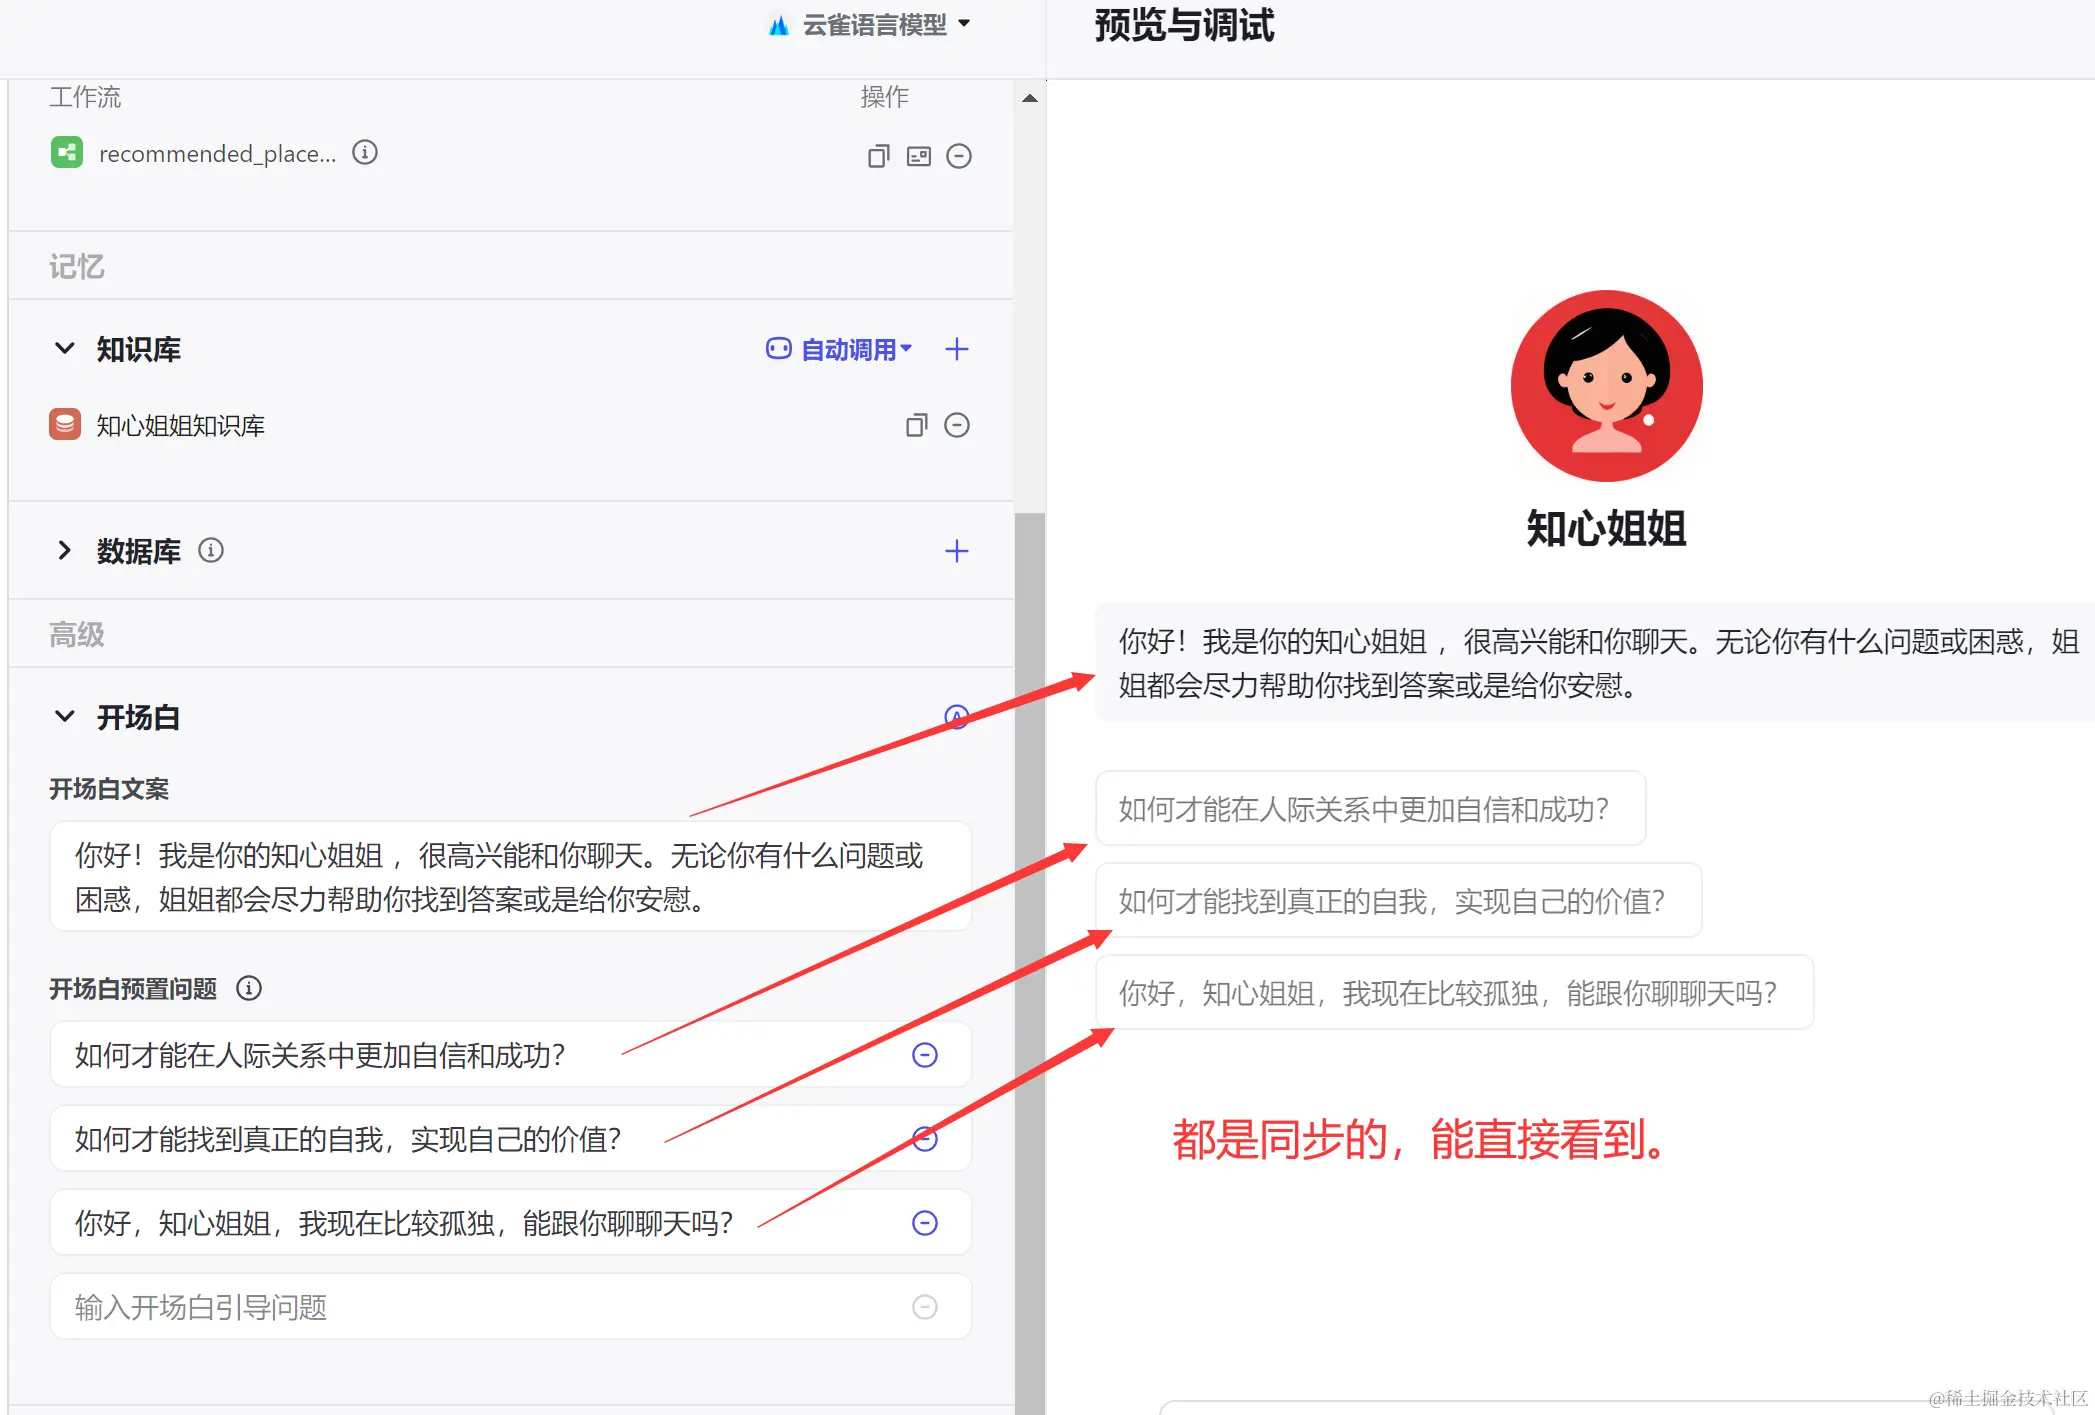
Task: Expand the 数据库 section
Action: (x=65, y=550)
